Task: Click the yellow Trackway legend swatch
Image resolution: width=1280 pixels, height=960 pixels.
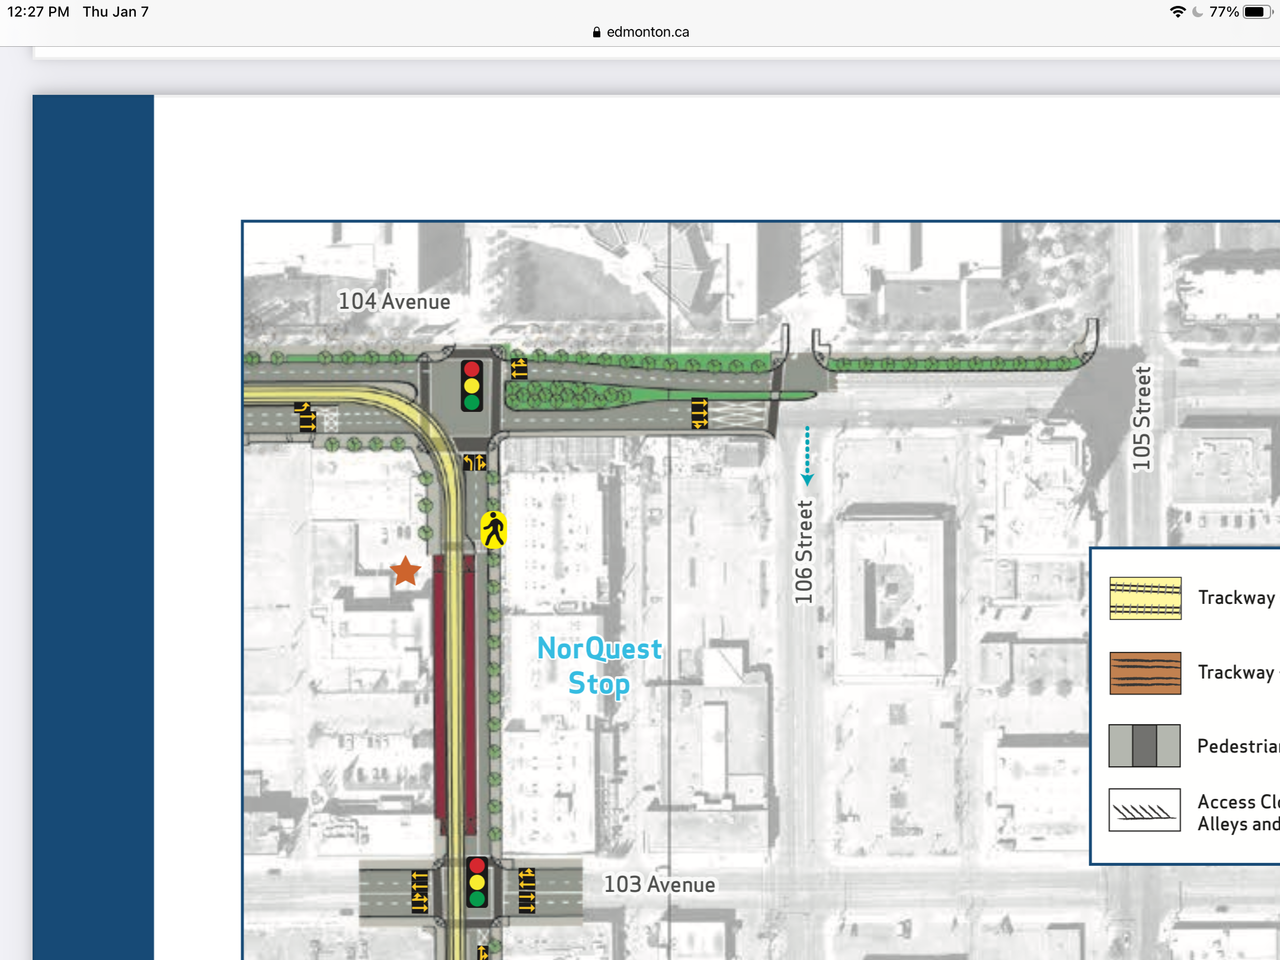Action: (x=1145, y=598)
